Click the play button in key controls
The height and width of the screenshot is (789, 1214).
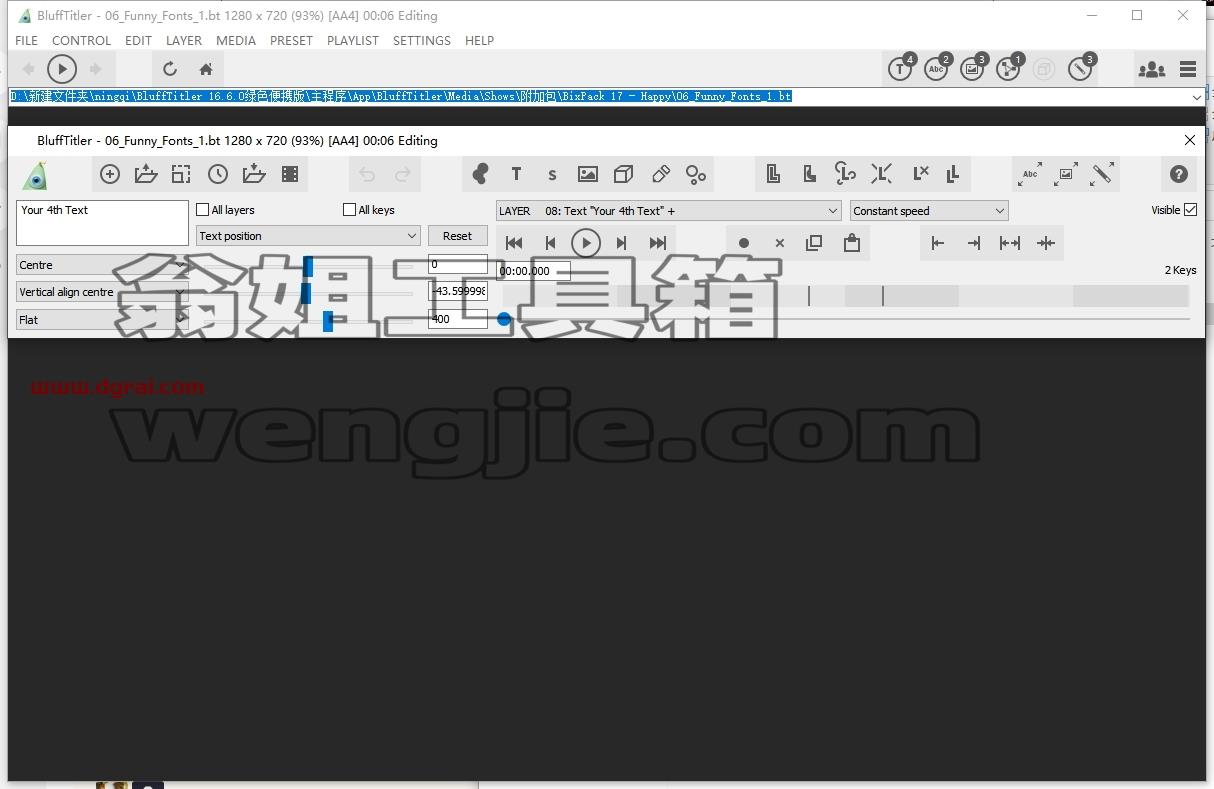click(586, 243)
